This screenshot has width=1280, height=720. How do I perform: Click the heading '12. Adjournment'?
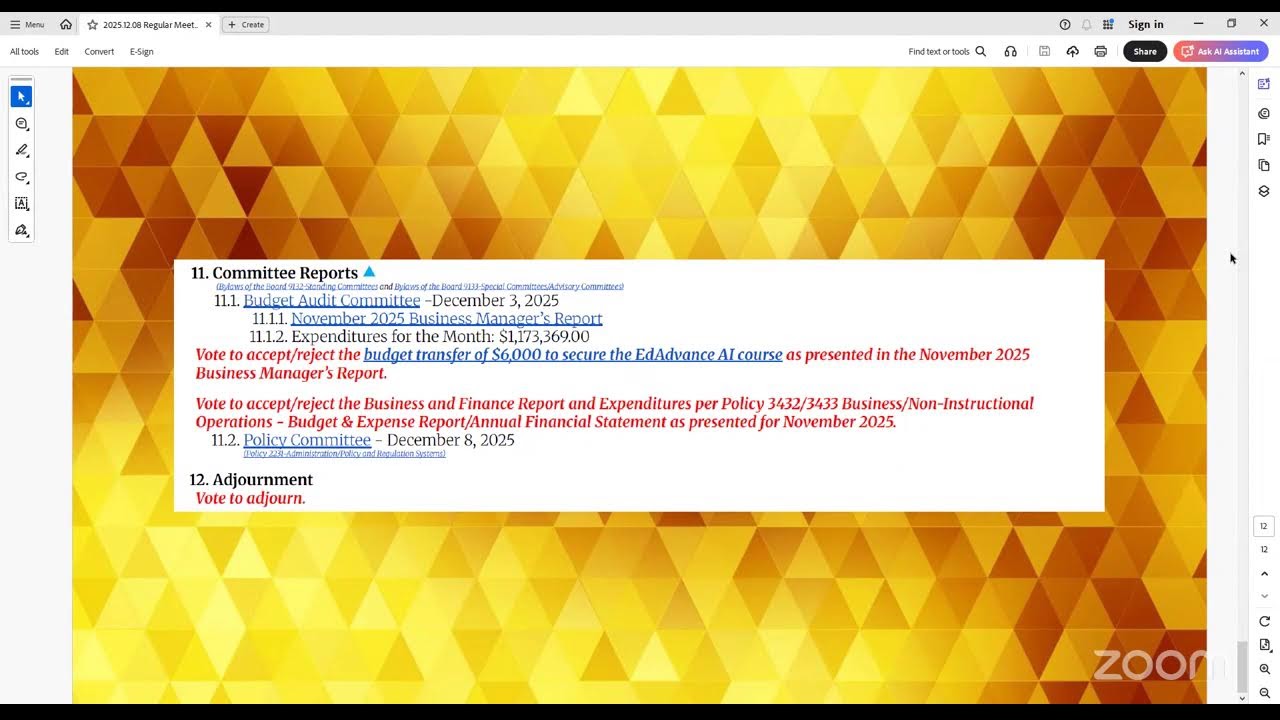(251, 480)
